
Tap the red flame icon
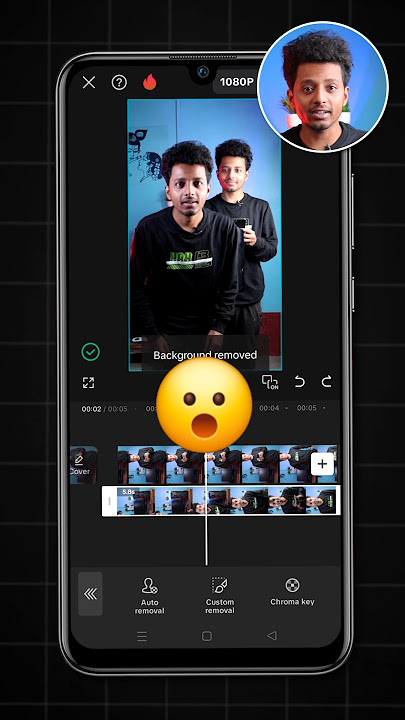pyautogui.click(x=149, y=82)
